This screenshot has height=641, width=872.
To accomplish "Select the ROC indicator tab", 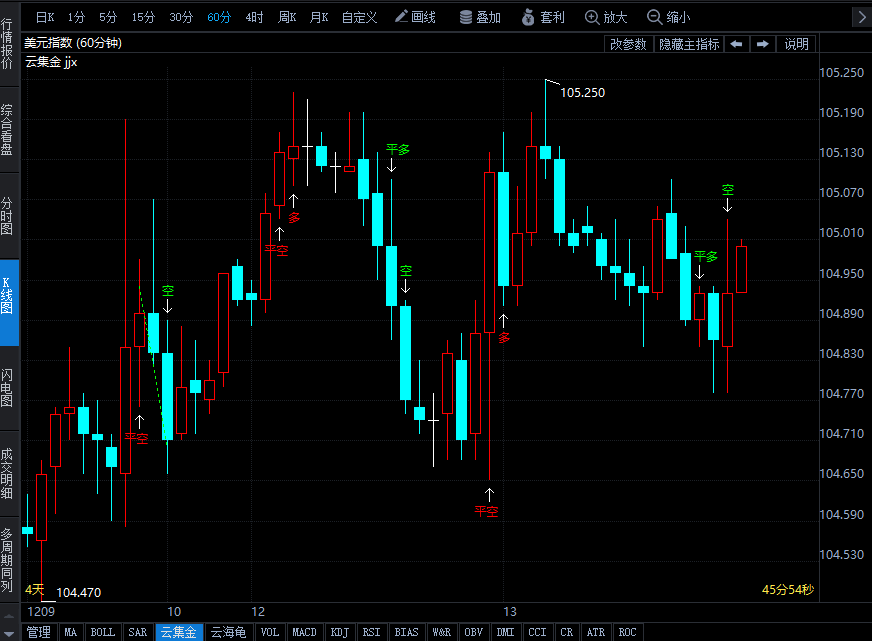I will click(x=628, y=632).
